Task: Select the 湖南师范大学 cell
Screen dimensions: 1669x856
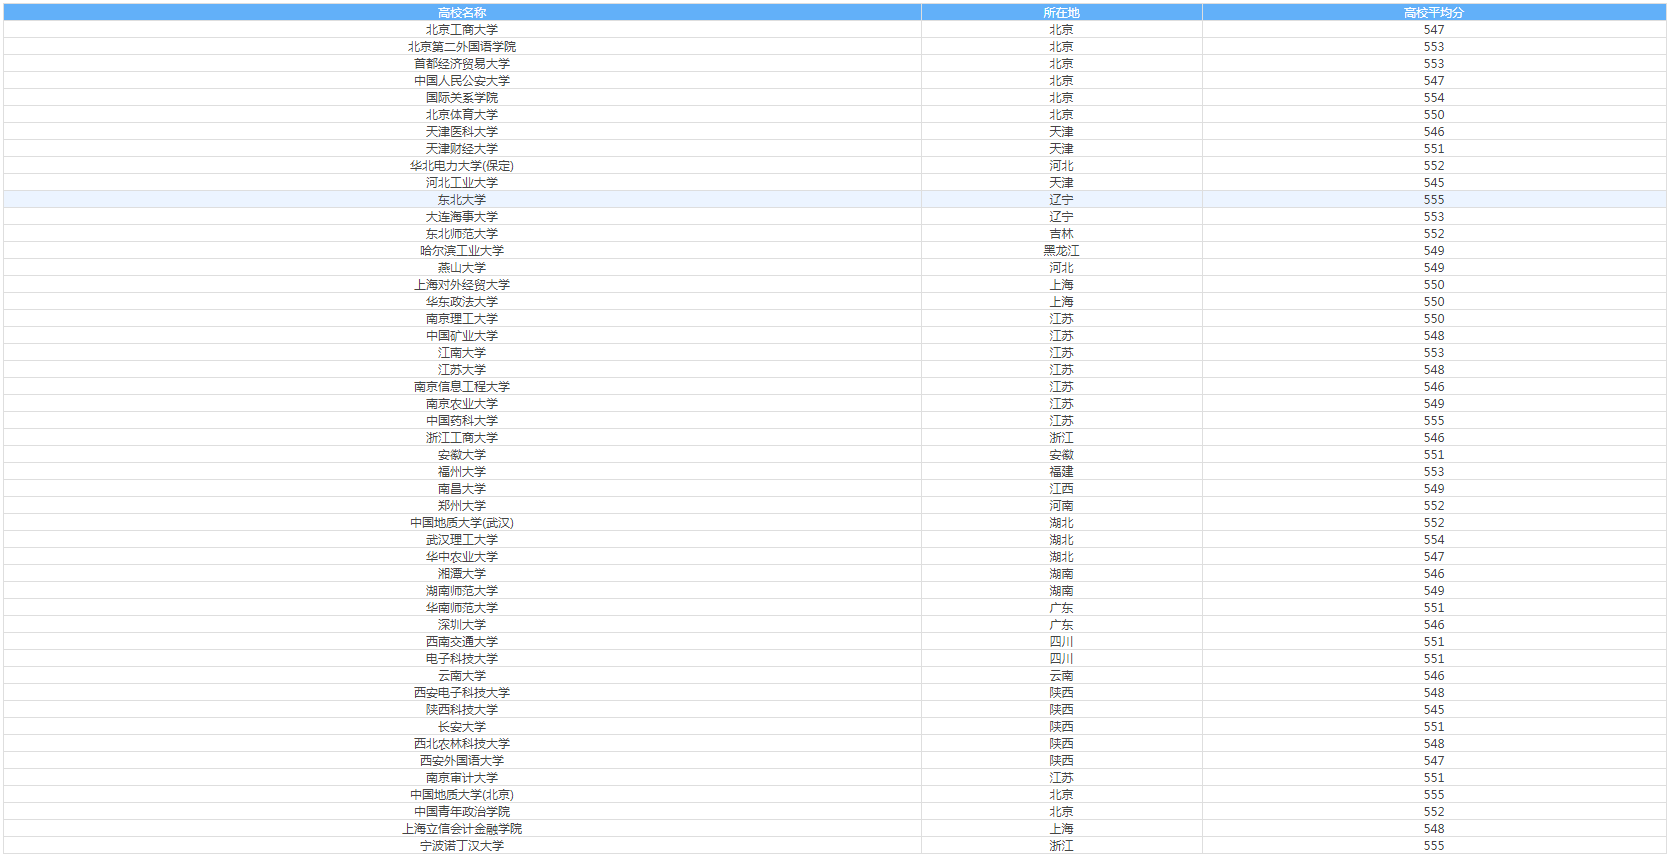Action: click(462, 591)
